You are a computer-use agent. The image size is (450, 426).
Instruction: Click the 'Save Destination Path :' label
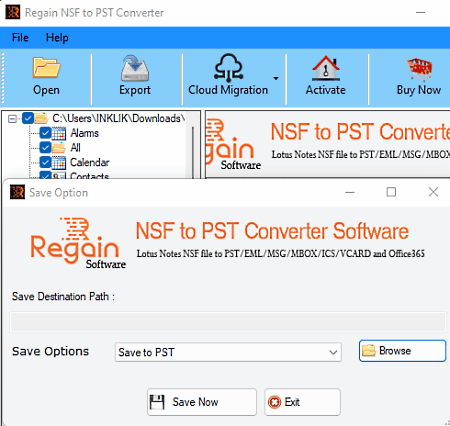click(x=63, y=296)
